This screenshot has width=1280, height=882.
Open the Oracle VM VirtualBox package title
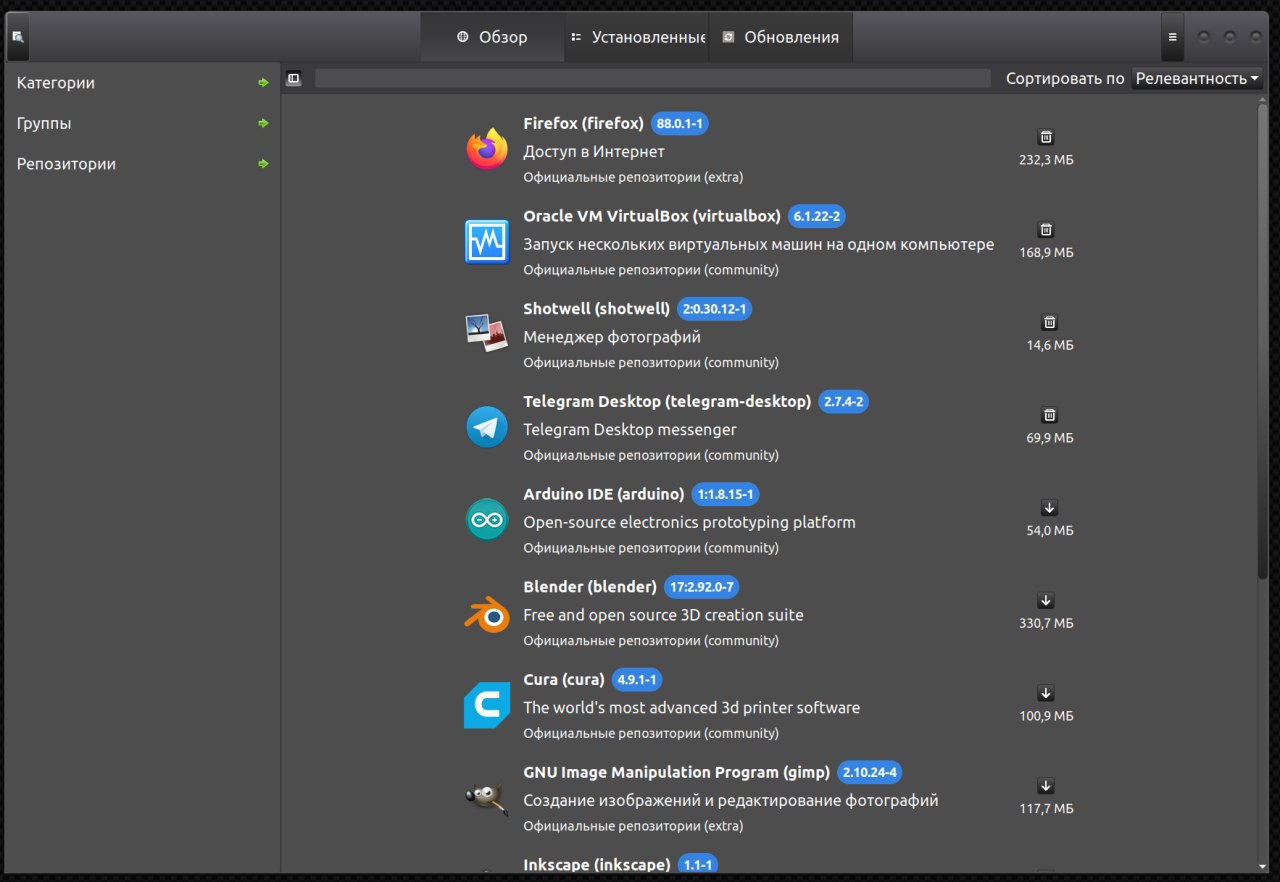click(x=652, y=216)
